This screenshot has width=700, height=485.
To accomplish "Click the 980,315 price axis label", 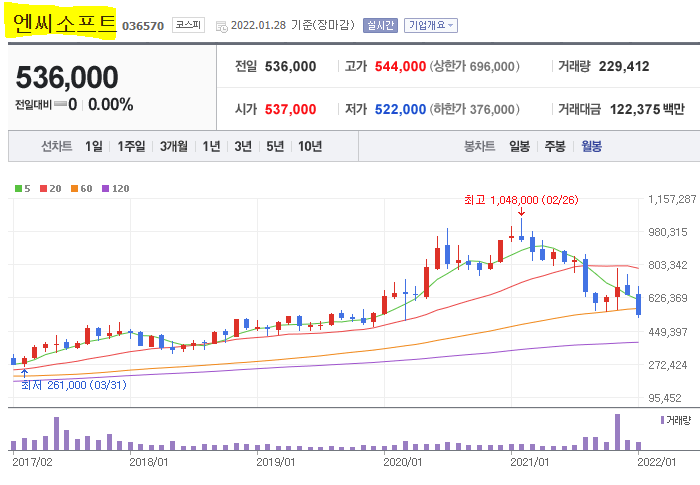I will 668,232.
